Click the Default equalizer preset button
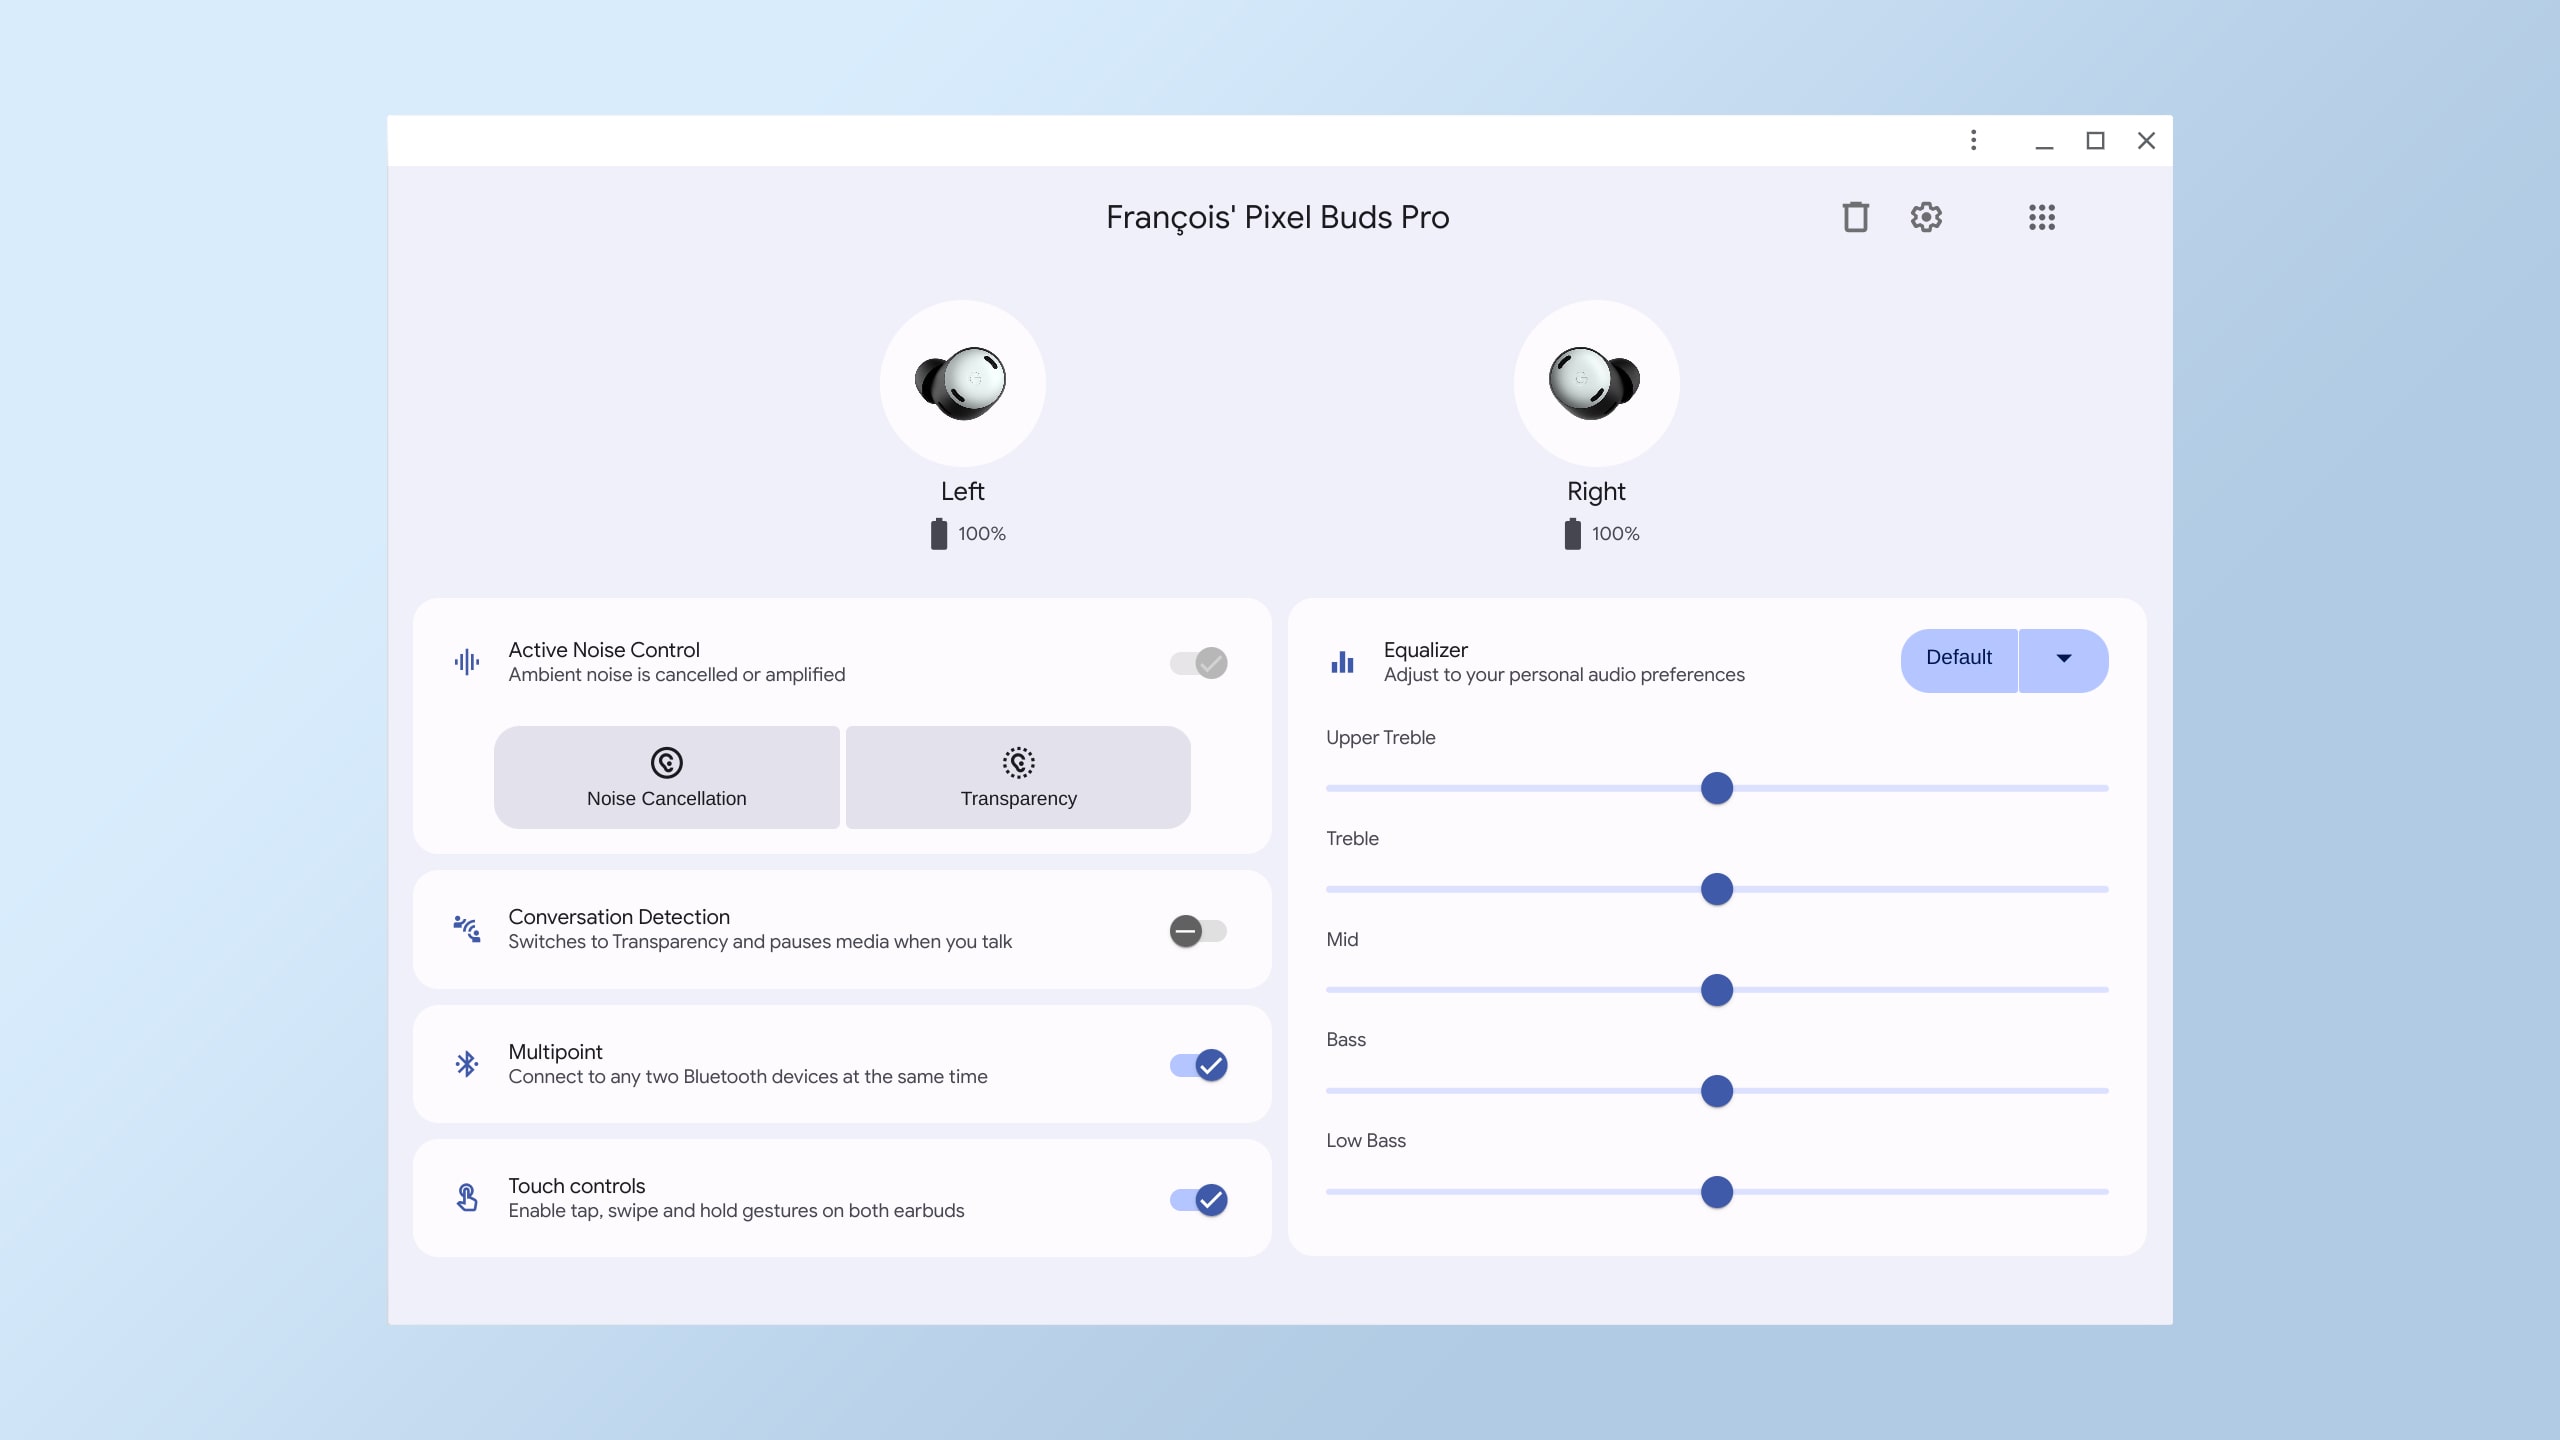This screenshot has height=1440, width=2560. [x=1957, y=659]
